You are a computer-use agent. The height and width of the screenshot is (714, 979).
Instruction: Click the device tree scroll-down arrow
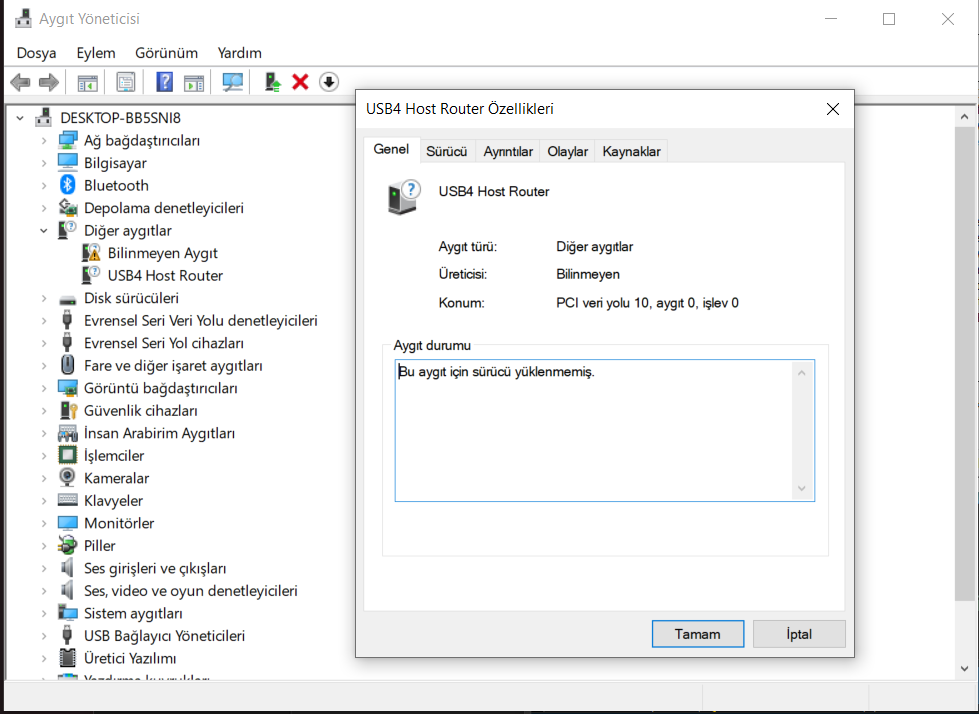965,668
